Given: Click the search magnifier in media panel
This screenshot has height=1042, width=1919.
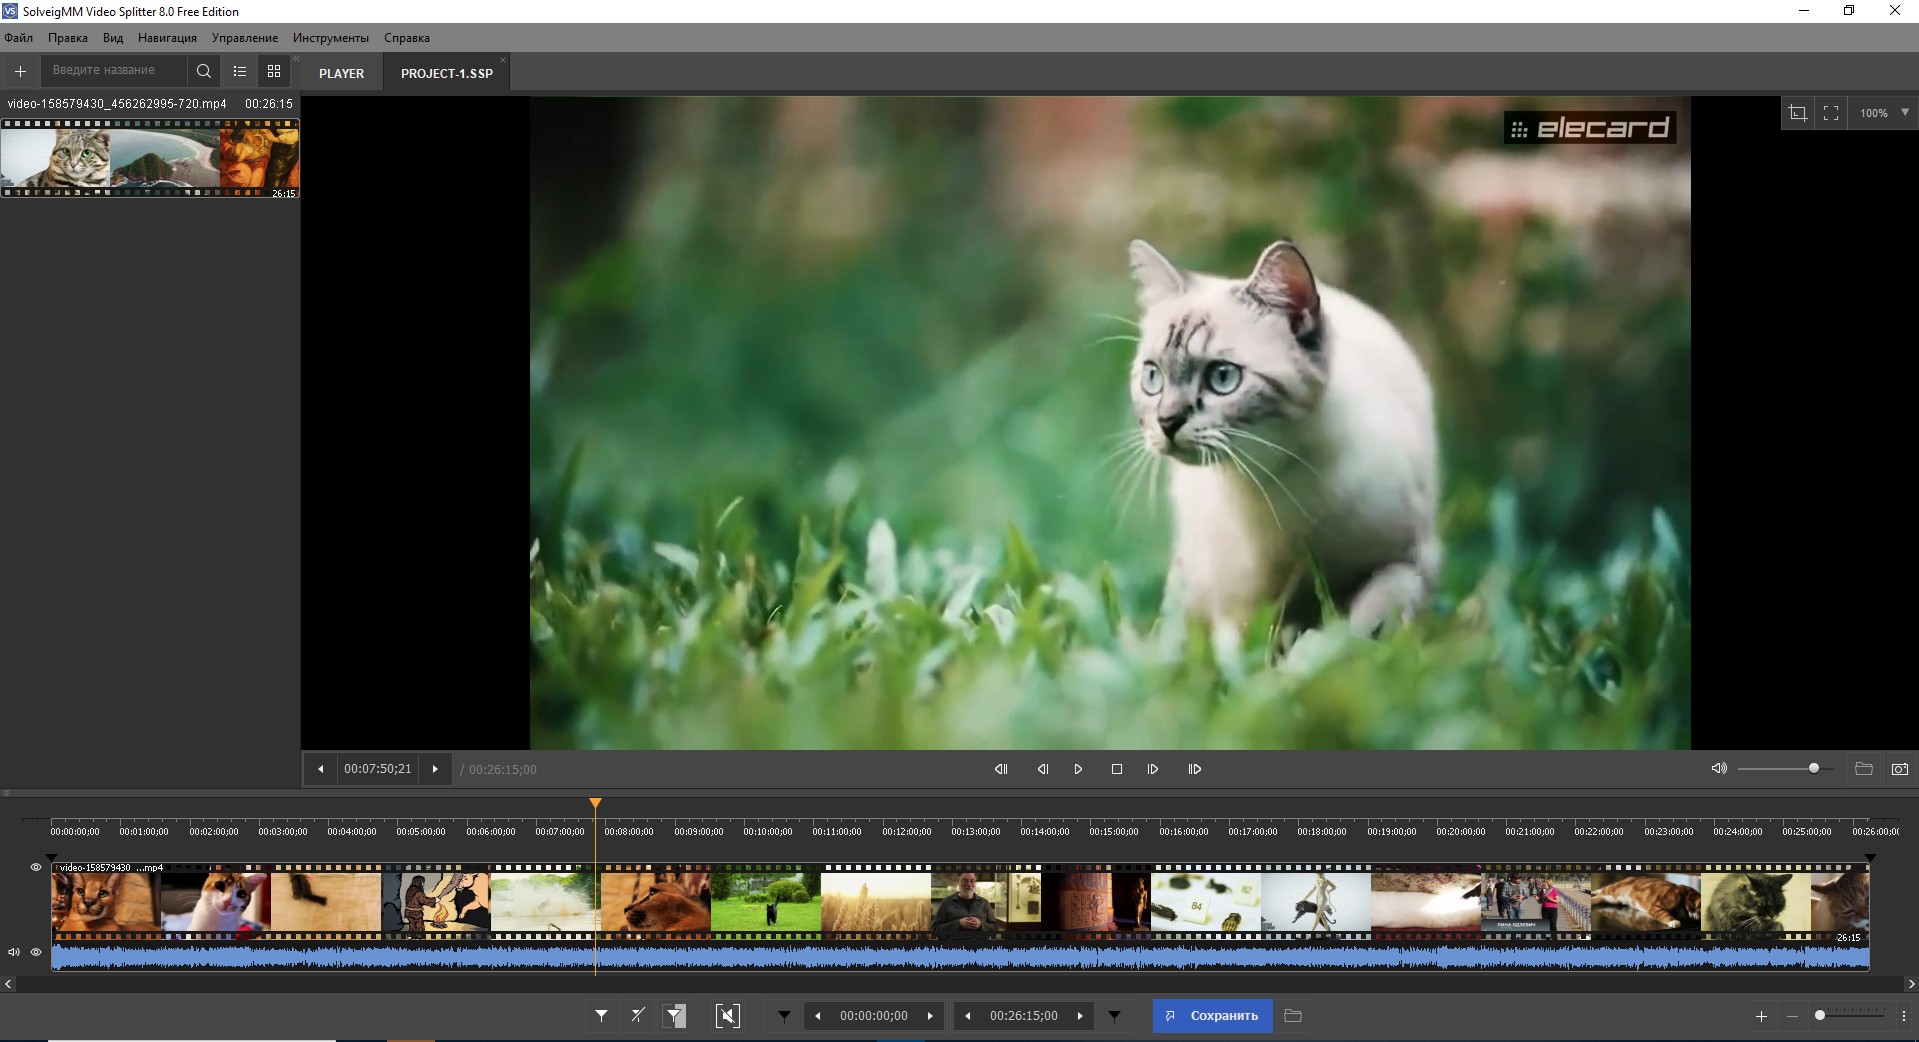Looking at the screenshot, I should click(204, 71).
